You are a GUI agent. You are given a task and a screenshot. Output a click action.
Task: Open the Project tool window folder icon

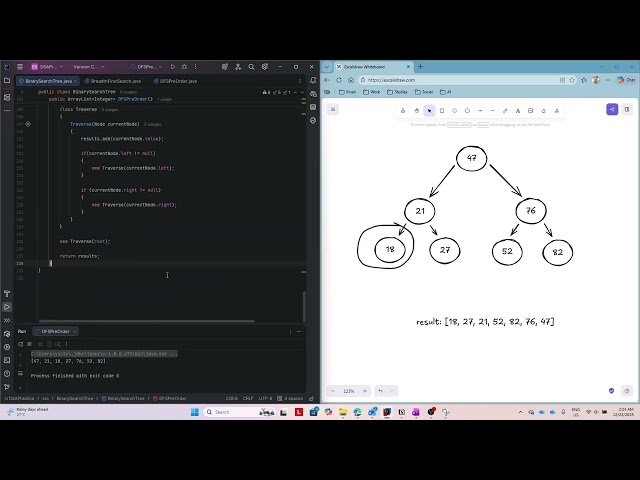point(7,81)
